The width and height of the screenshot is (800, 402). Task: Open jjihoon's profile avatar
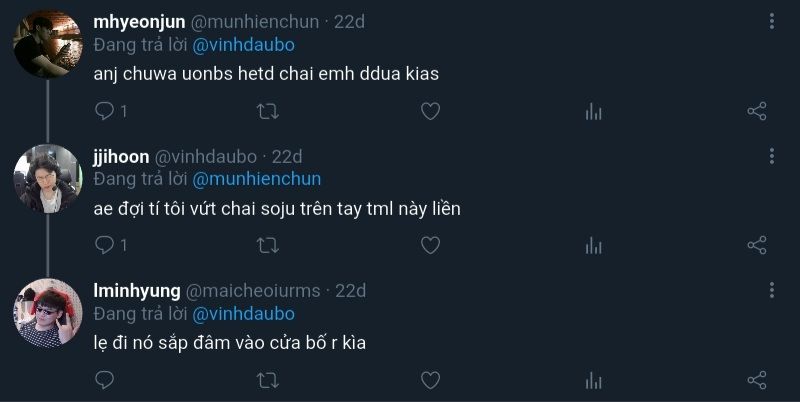[47, 178]
